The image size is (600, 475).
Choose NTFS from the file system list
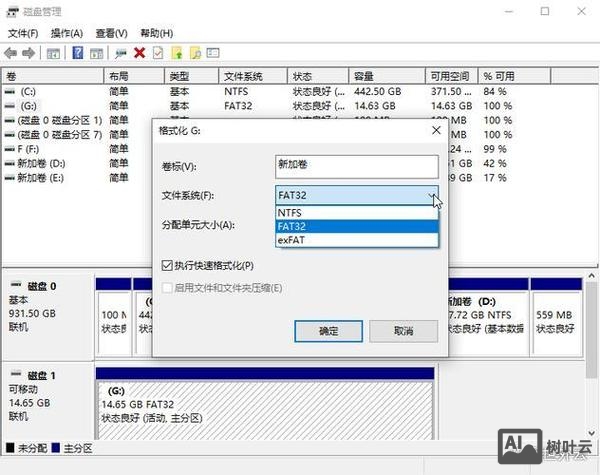coord(357,212)
